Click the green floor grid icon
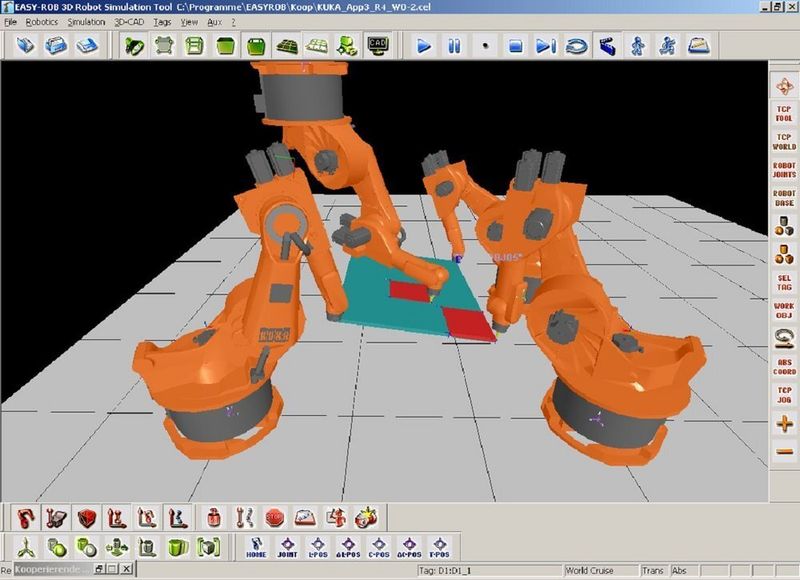Image resolution: width=800 pixels, height=580 pixels. (287, 46)
